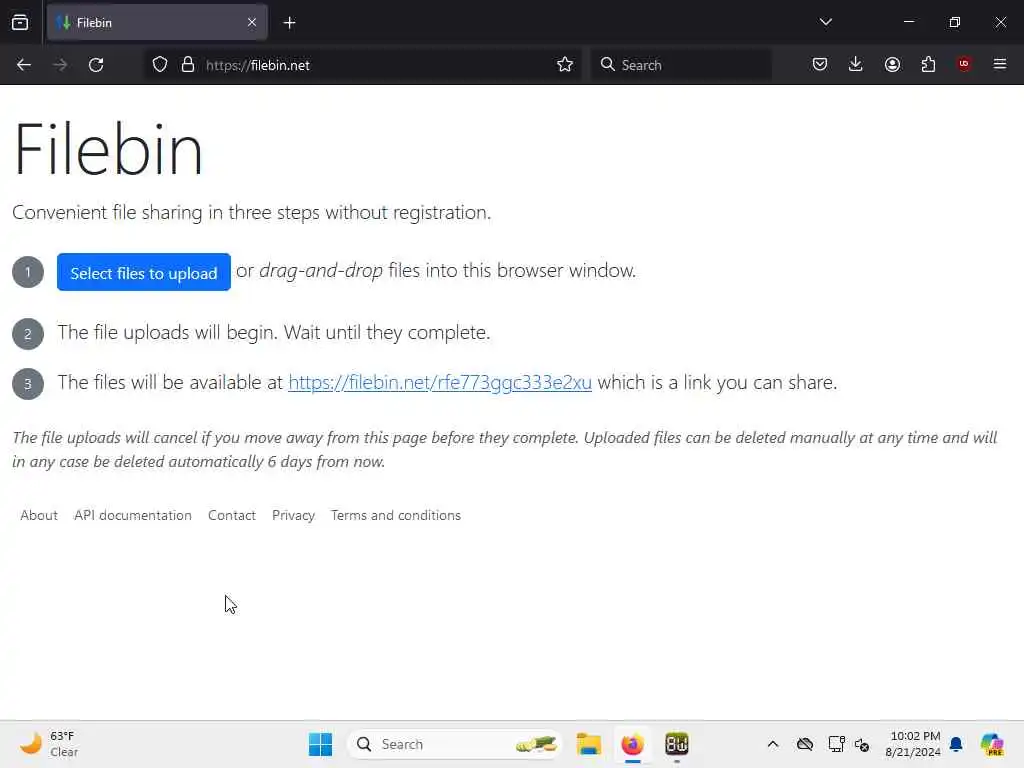Open the Downloads panel icon

(856, 65)
